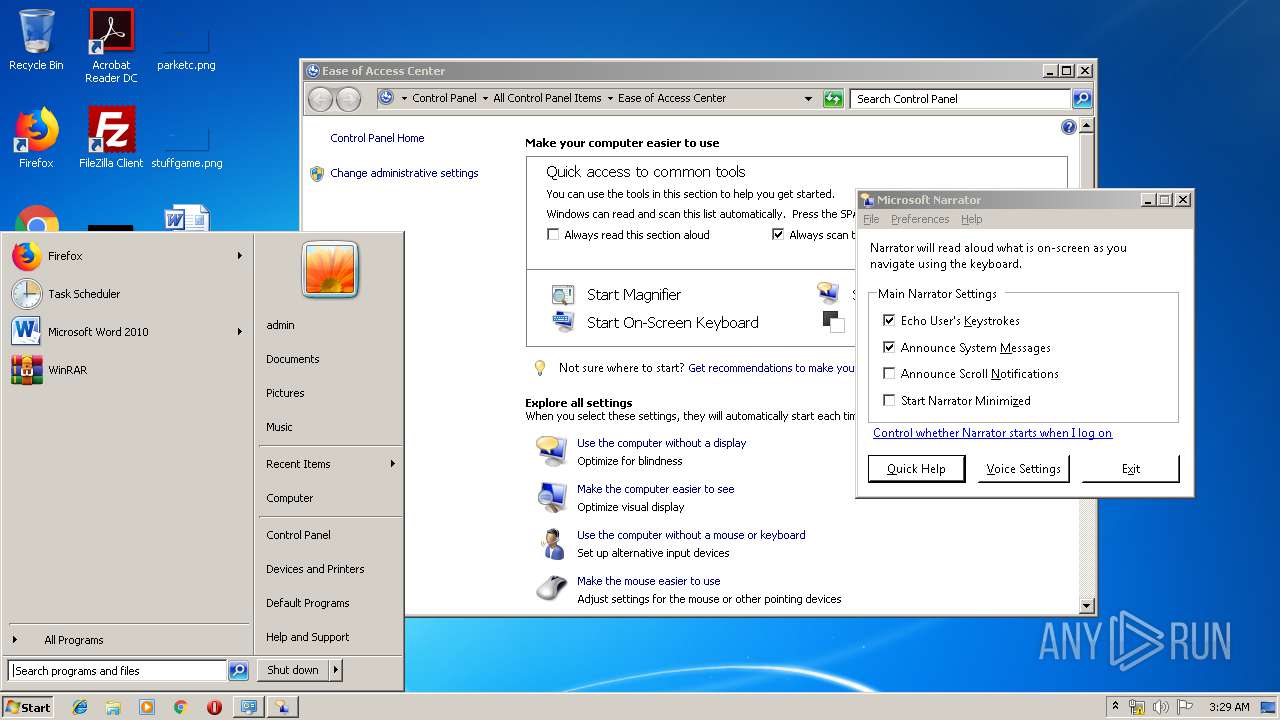The image size is (1280, 720).
Task: Click the Search Control Panel magnifier button
Action: [x=1081, y=98]
